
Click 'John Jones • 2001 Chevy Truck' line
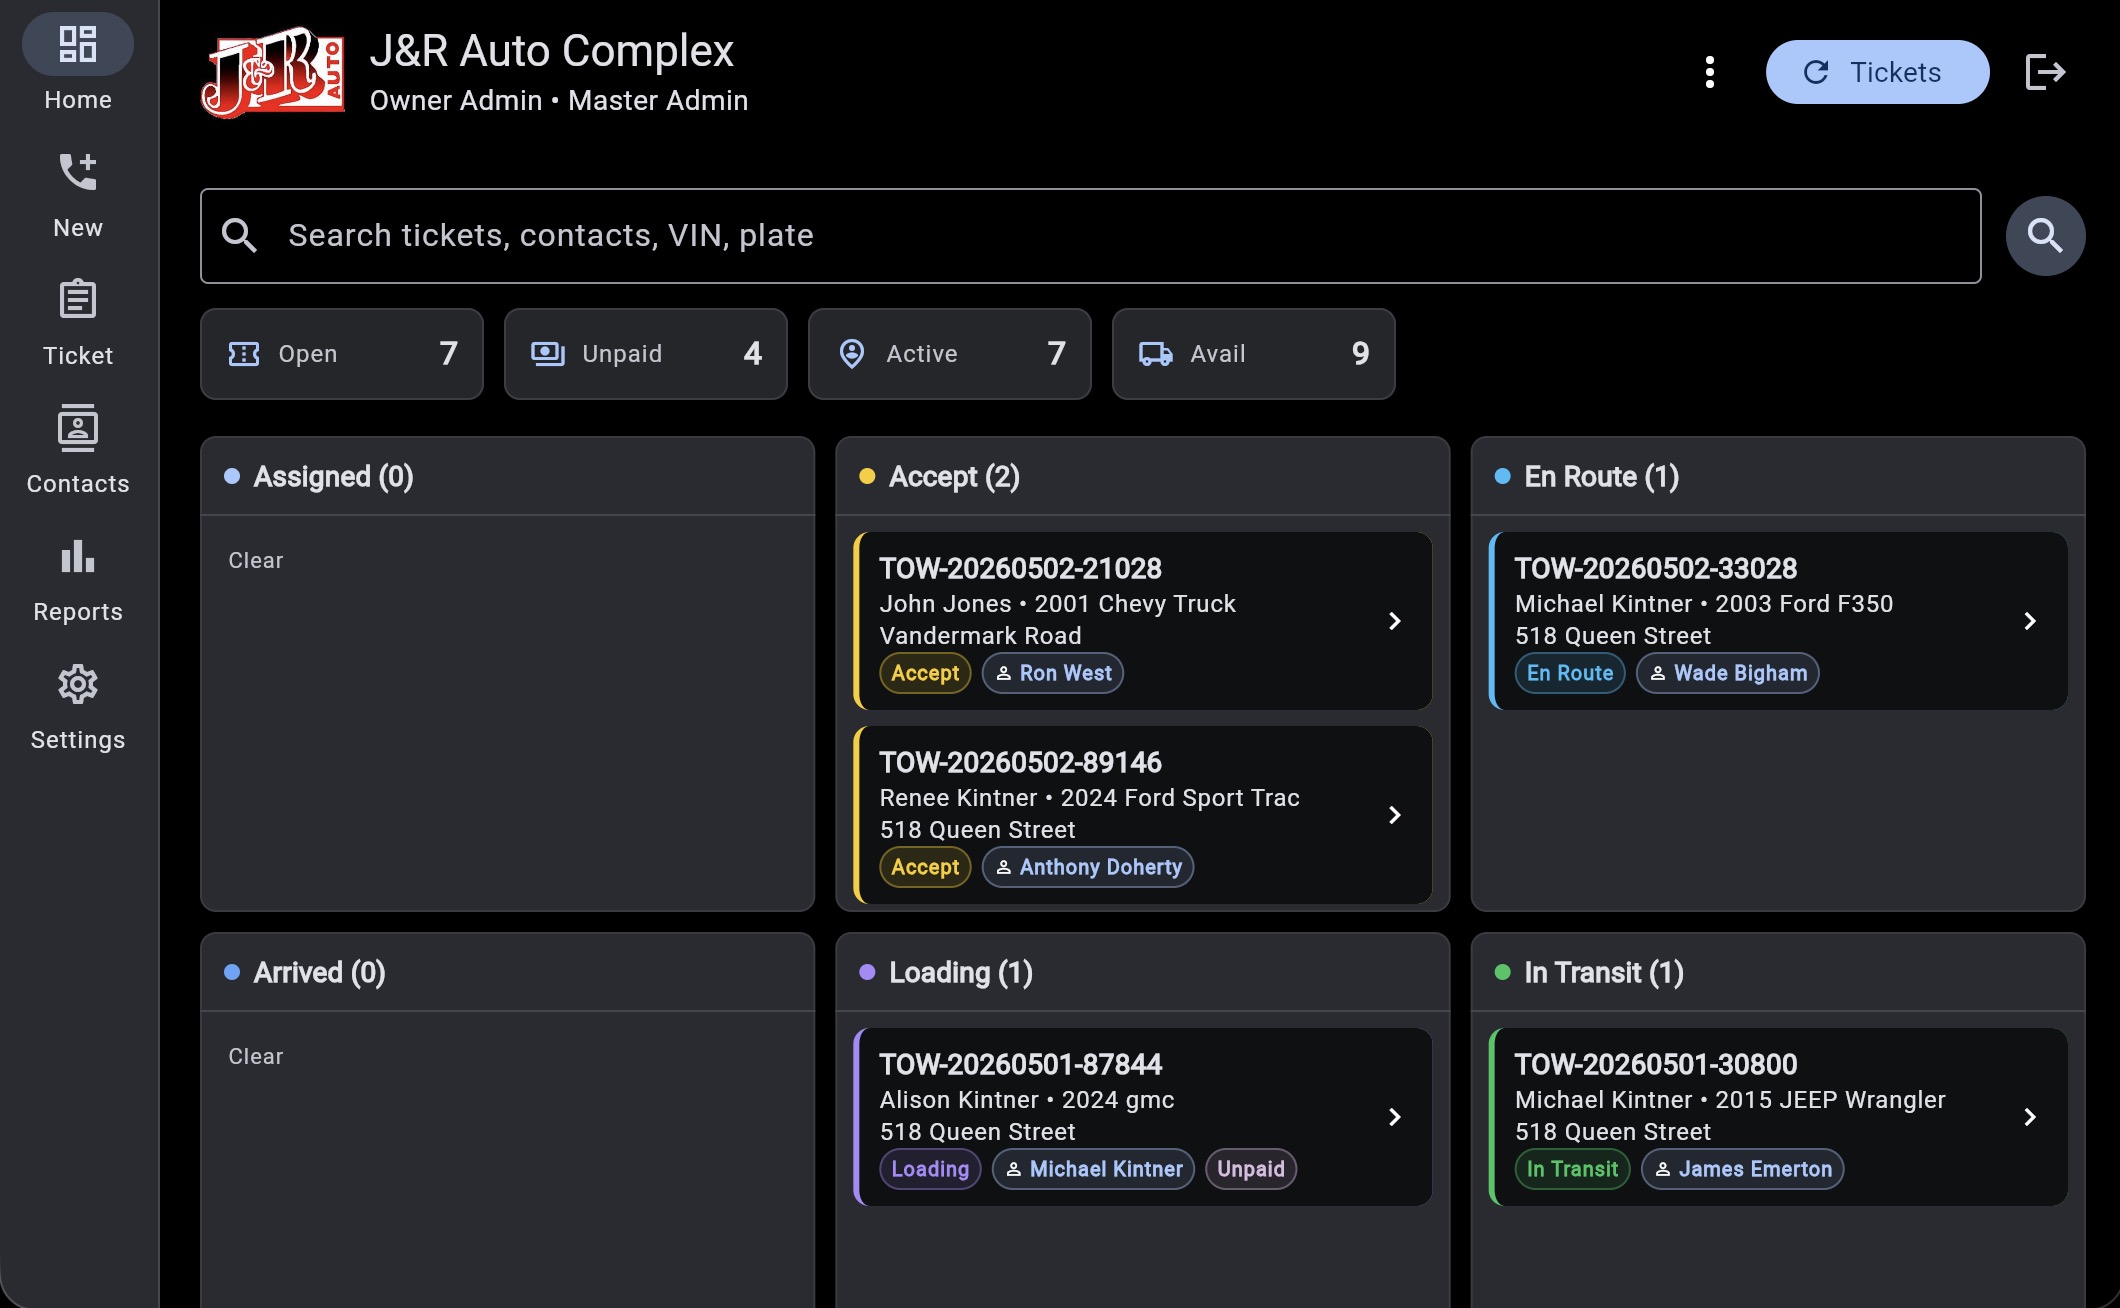point(1057,604)
